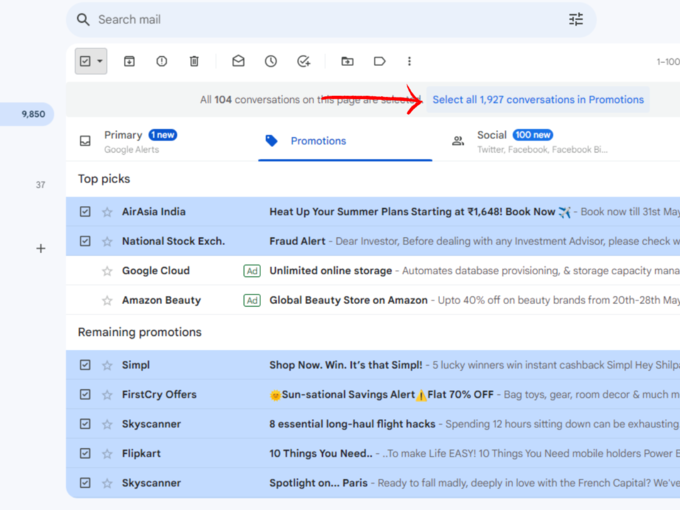This screenshot has width=680, height=510.
Task: Open search filter options icon
Action: click(576, 20)
